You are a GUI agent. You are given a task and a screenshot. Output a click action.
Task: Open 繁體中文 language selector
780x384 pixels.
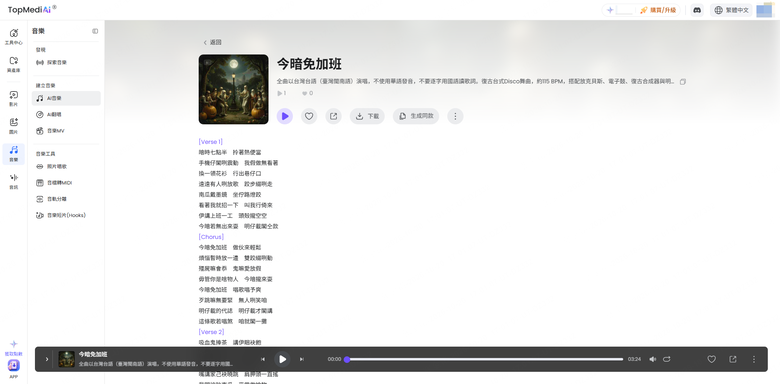click(x=731, y=10)
